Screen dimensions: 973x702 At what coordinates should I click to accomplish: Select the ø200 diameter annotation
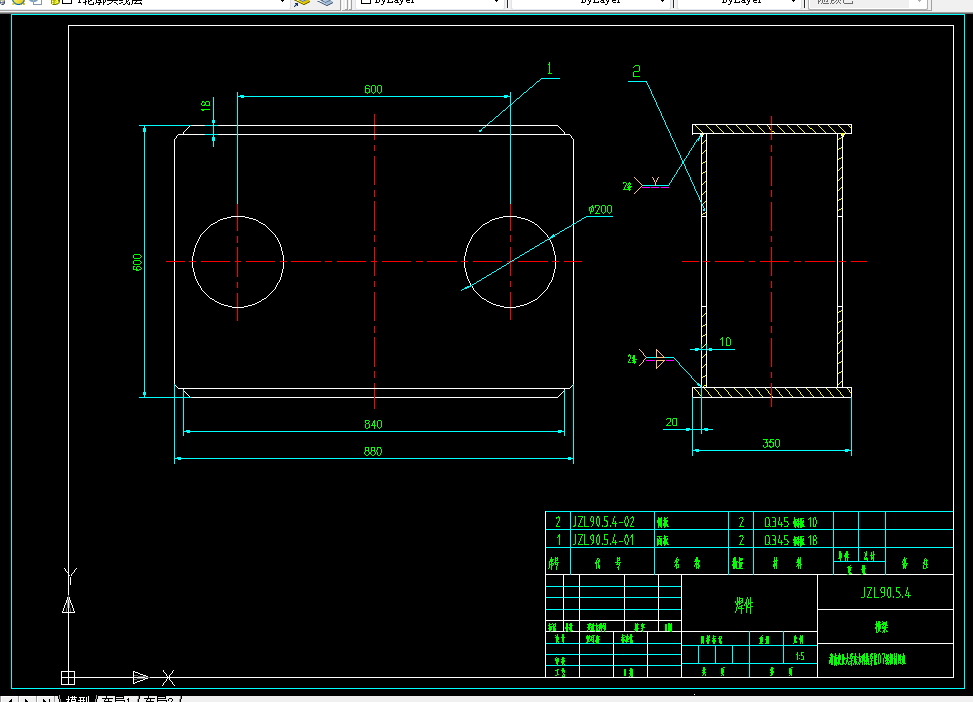(x=600, y=210)
